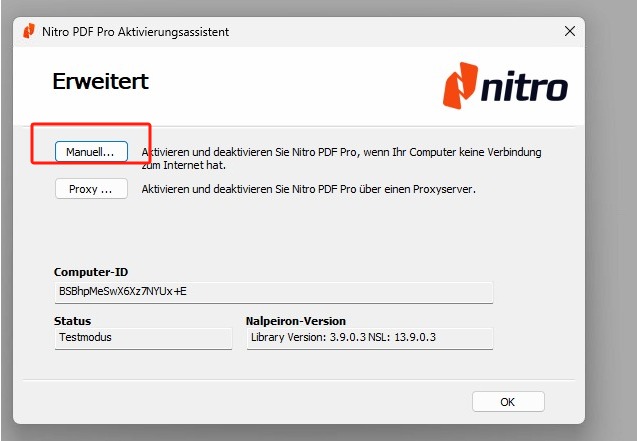
Task: Click the 'Erweitert' heading
Action: 99,82
